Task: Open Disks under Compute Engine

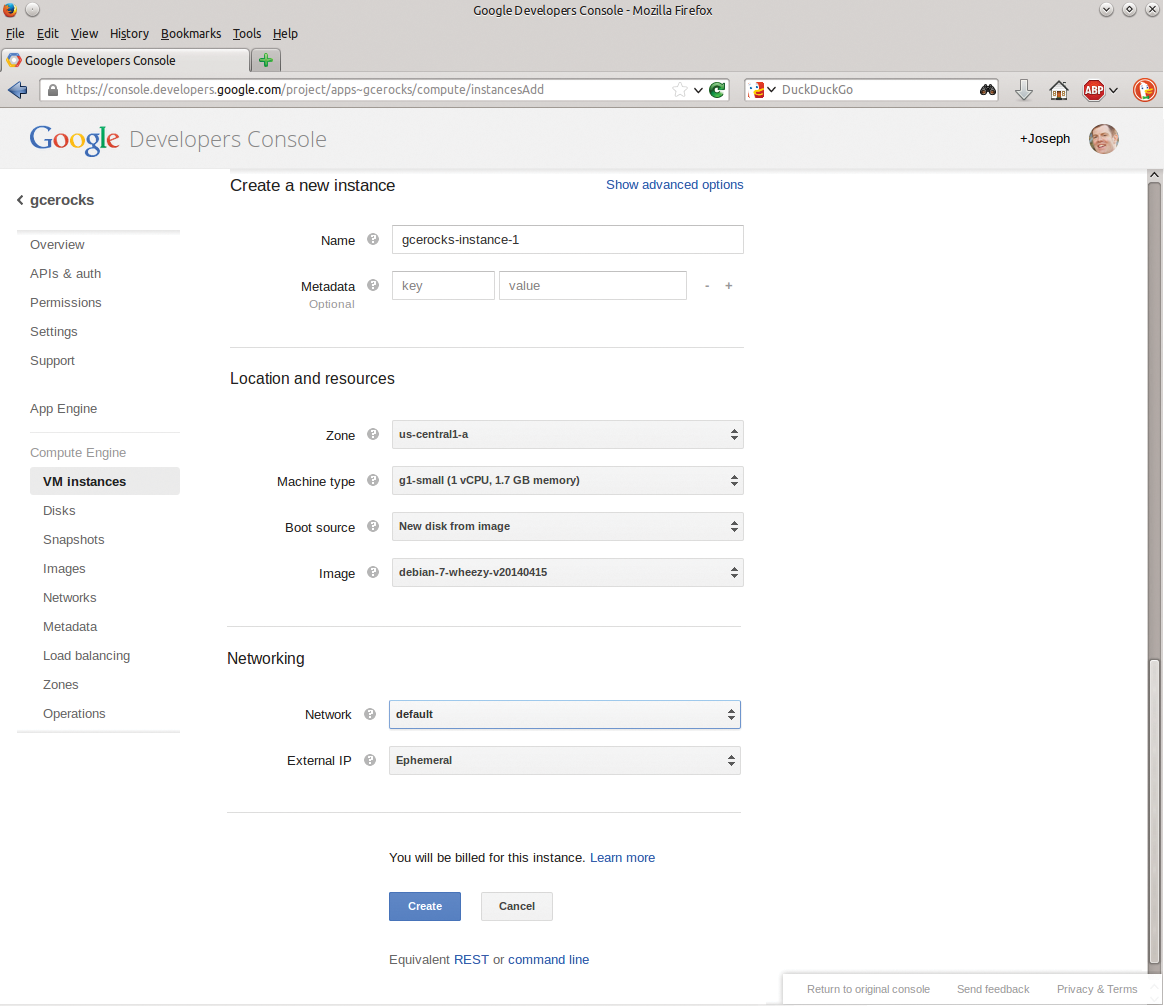Action: [59, 510]
